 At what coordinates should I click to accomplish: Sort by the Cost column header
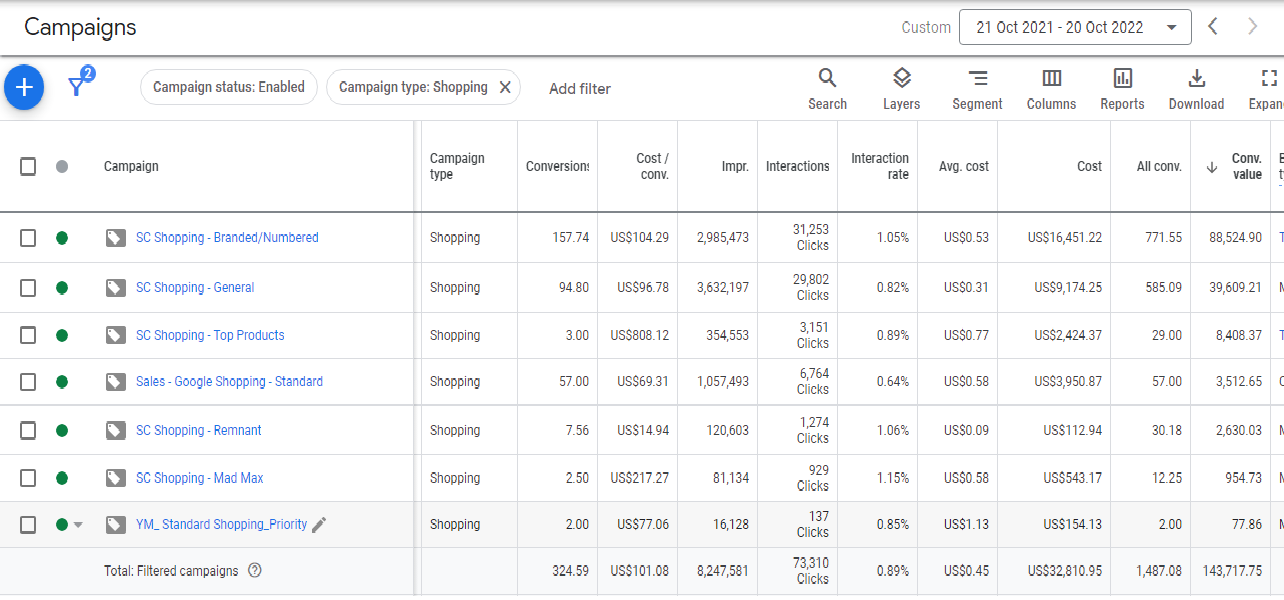[x=1089, y=166]
